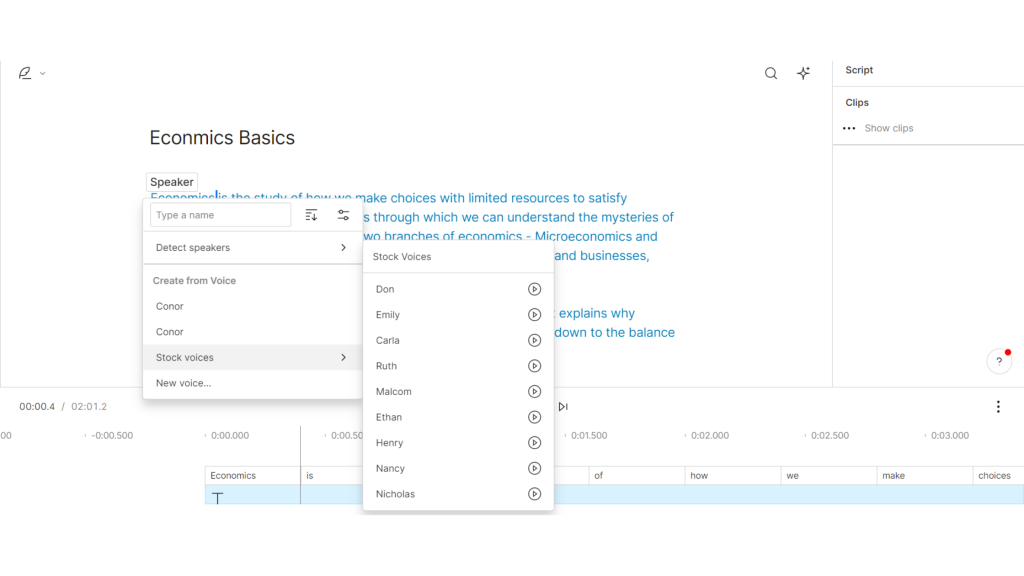Open dropdown arrow beside pen icon
1024x576 pixels.
coord(43,74)
